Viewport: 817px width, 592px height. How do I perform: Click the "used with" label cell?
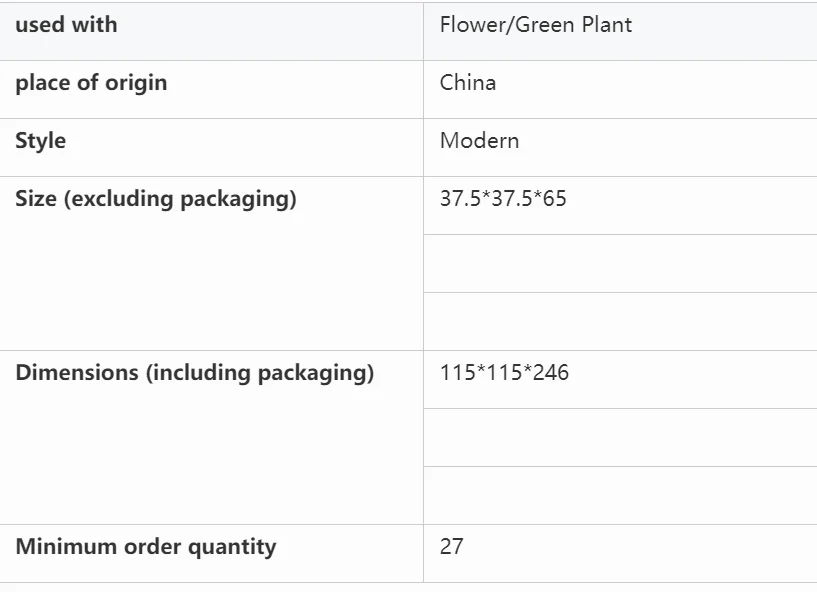(x=66, y=25)
